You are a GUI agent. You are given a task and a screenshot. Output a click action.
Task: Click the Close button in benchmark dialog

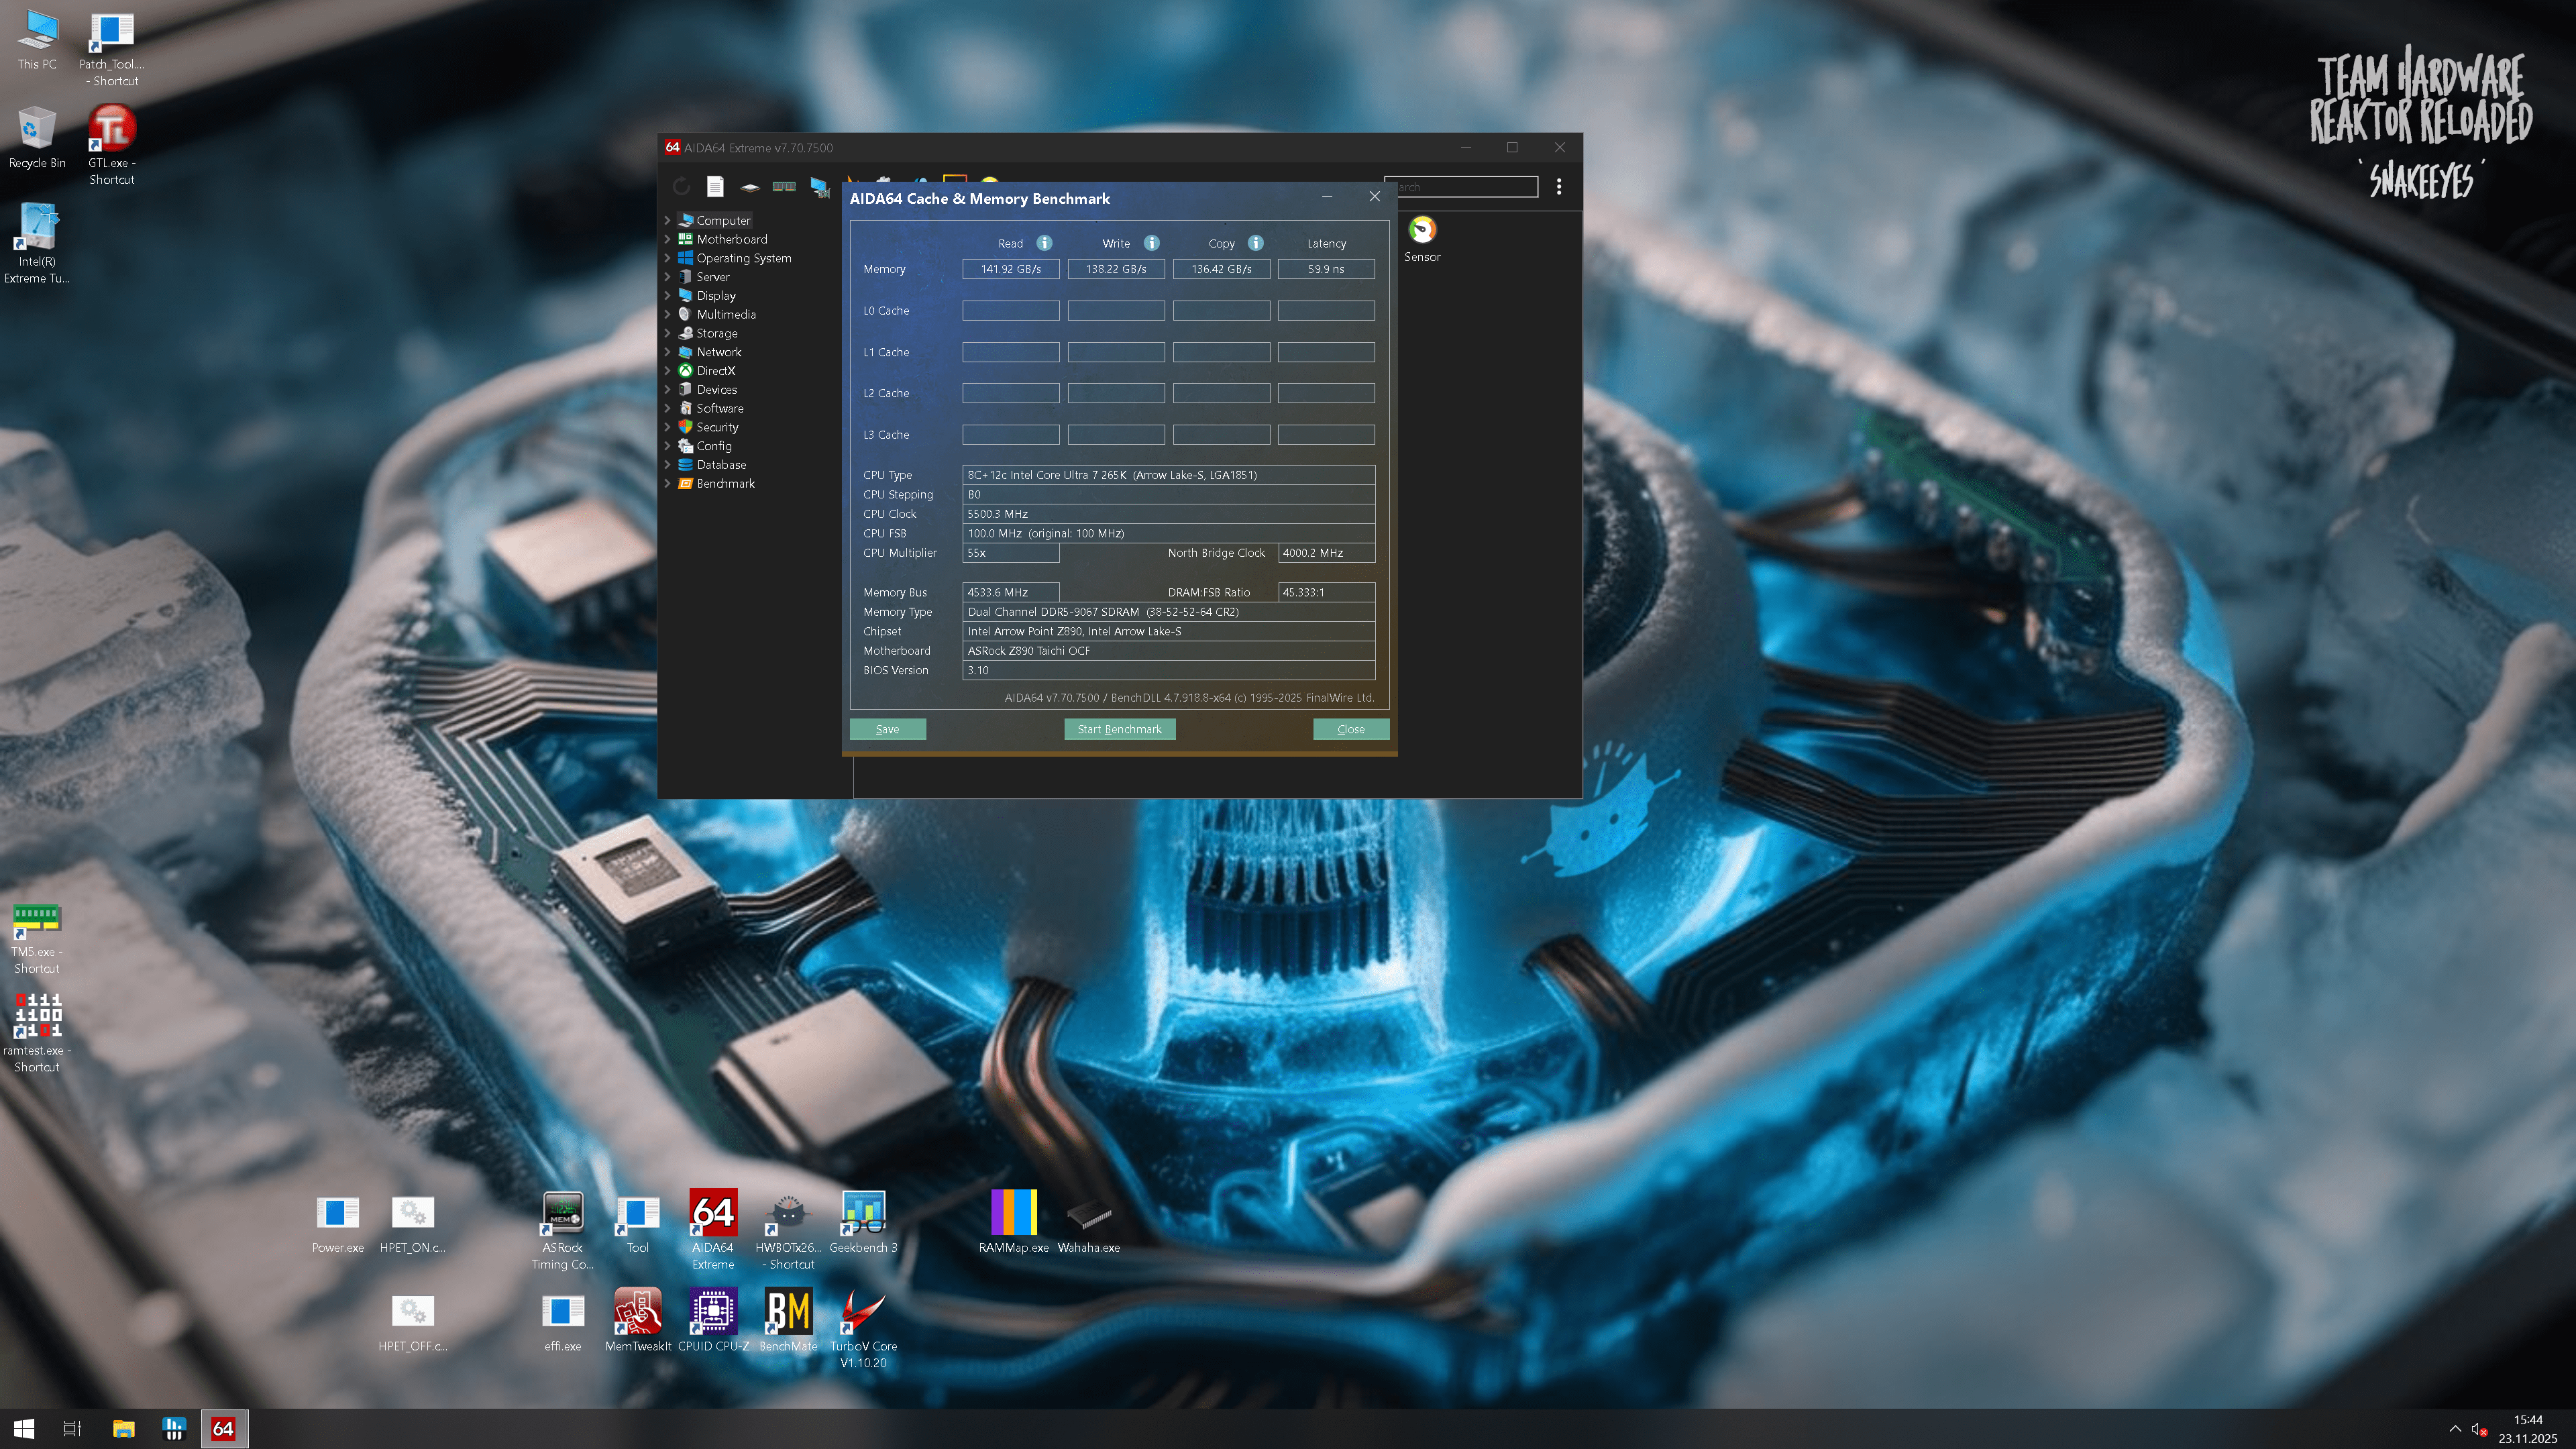[x=1350, y=729]
